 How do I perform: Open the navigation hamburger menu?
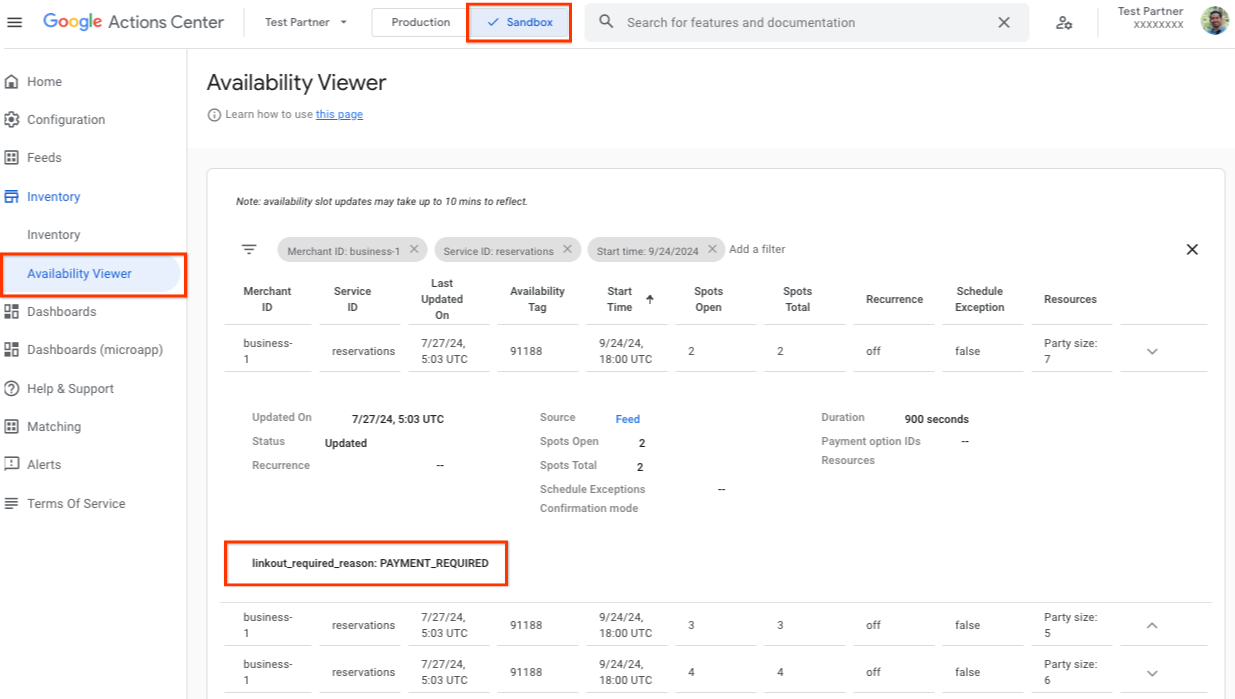point(15,22)
